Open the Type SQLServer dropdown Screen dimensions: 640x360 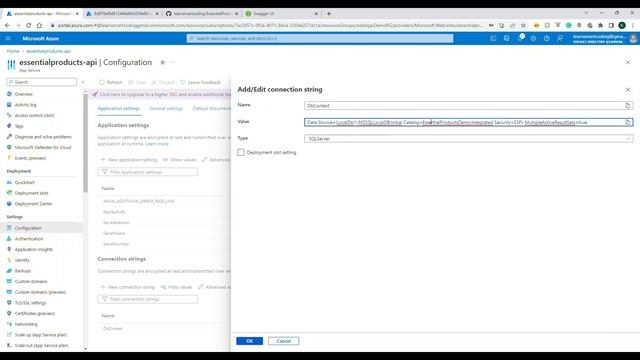pyautogui.click(x=469, y=139)
